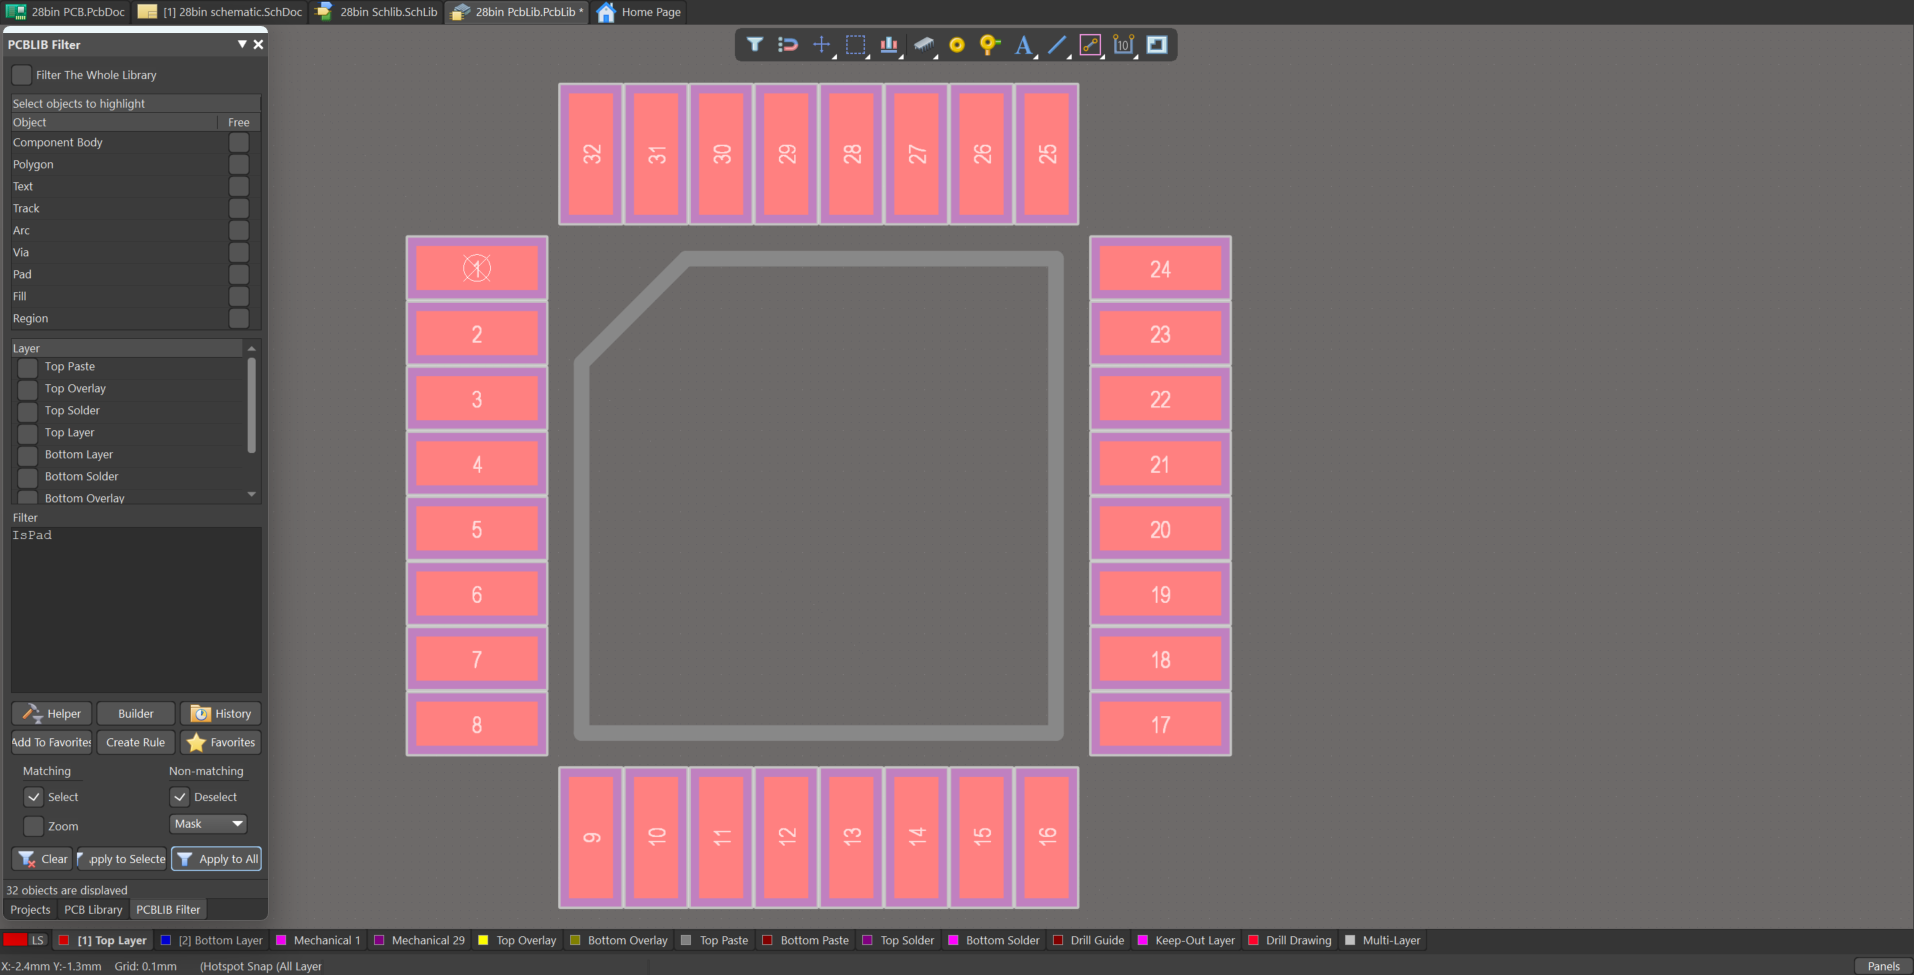Activate the Snap magnet icon
The height and width of the screenshot is (975, 1914).
pos(788,45)
